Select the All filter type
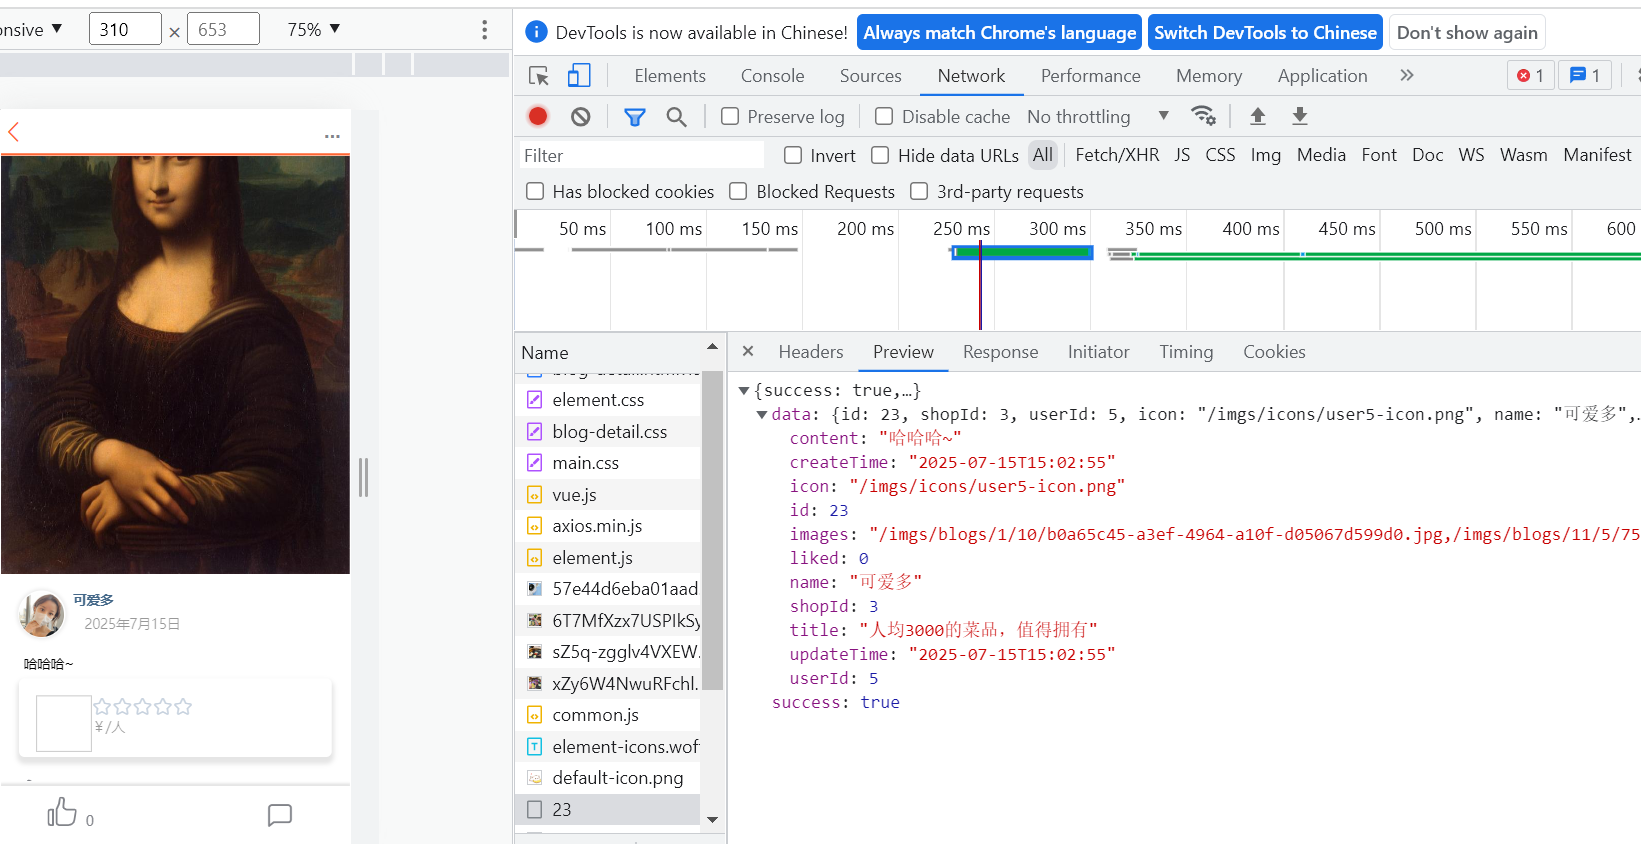 click(1043, 155)
